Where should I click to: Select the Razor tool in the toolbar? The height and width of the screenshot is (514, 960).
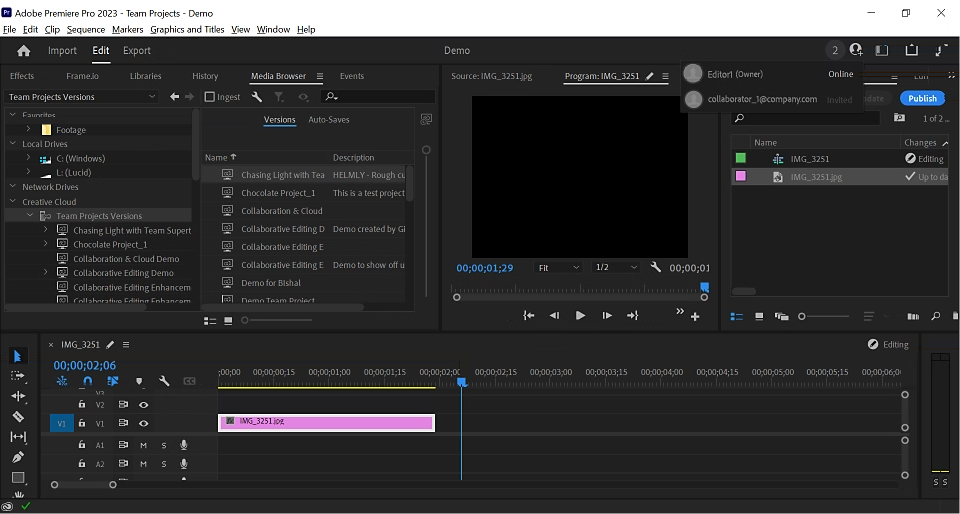(18, 416)
